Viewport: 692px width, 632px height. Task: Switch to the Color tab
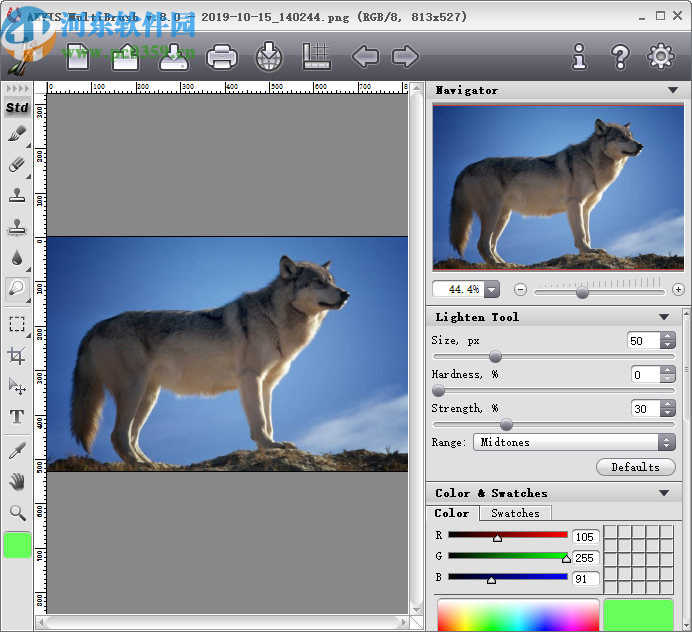point(452,513)
